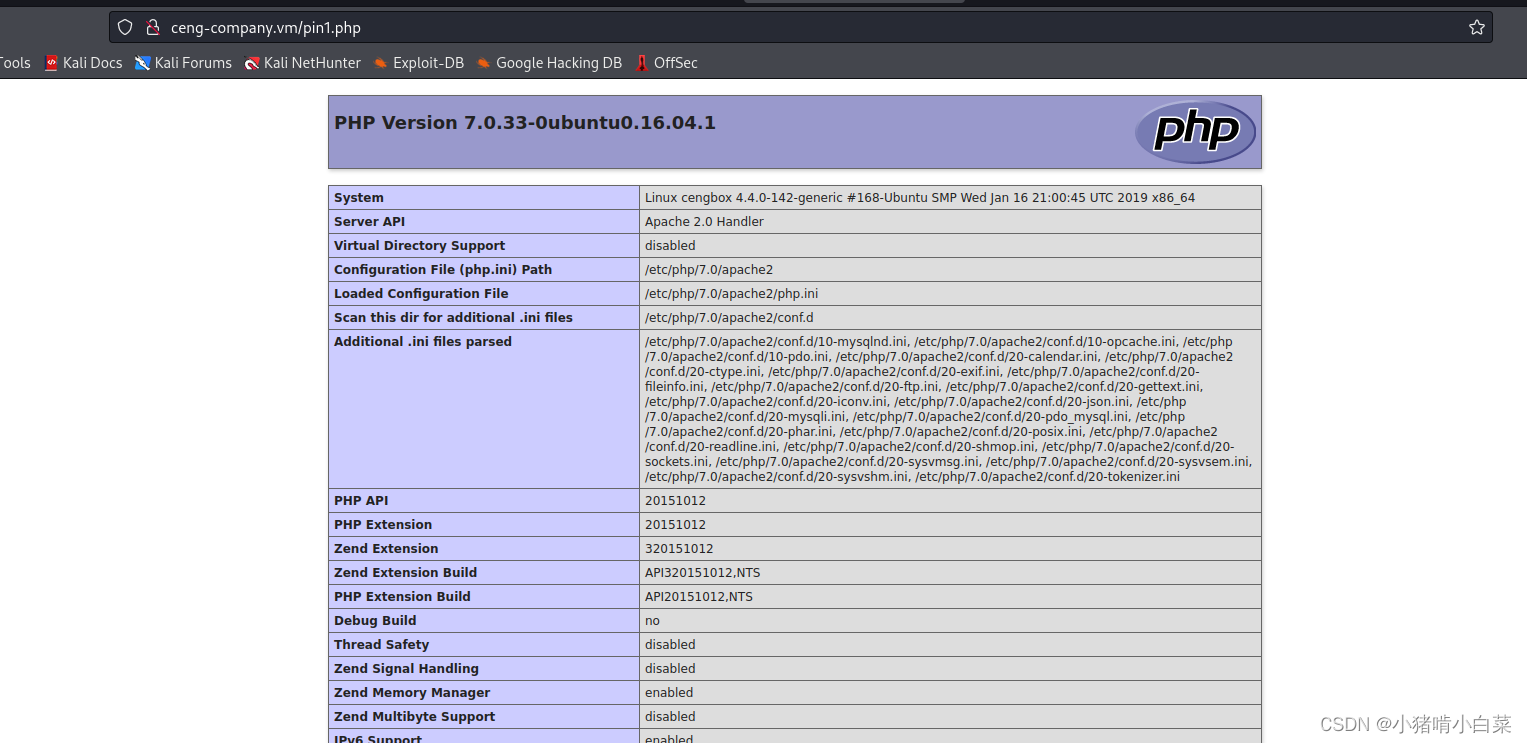1527x743 pixels.
Task: Select the API320151012,NTS value
Action: [x=703, y=573]
